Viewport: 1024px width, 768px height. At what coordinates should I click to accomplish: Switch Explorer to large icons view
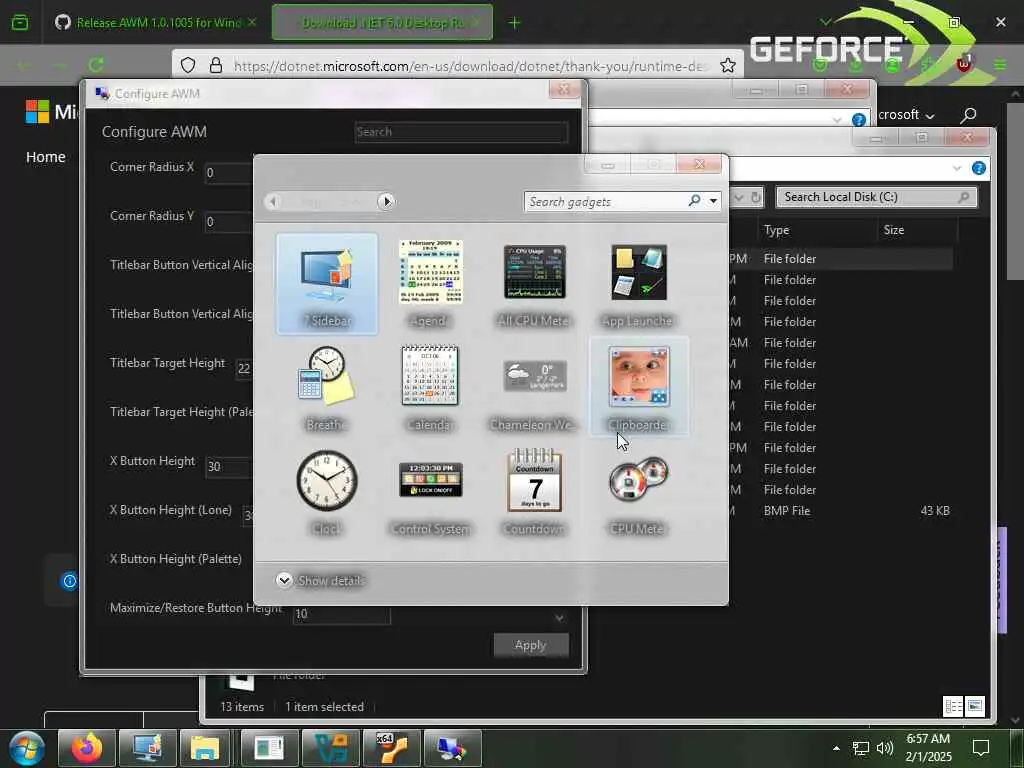coord(974,706)
